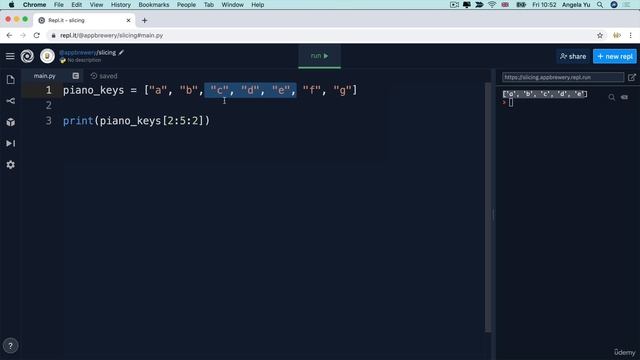Open the Version control sidebar icon

coord(11,101)
